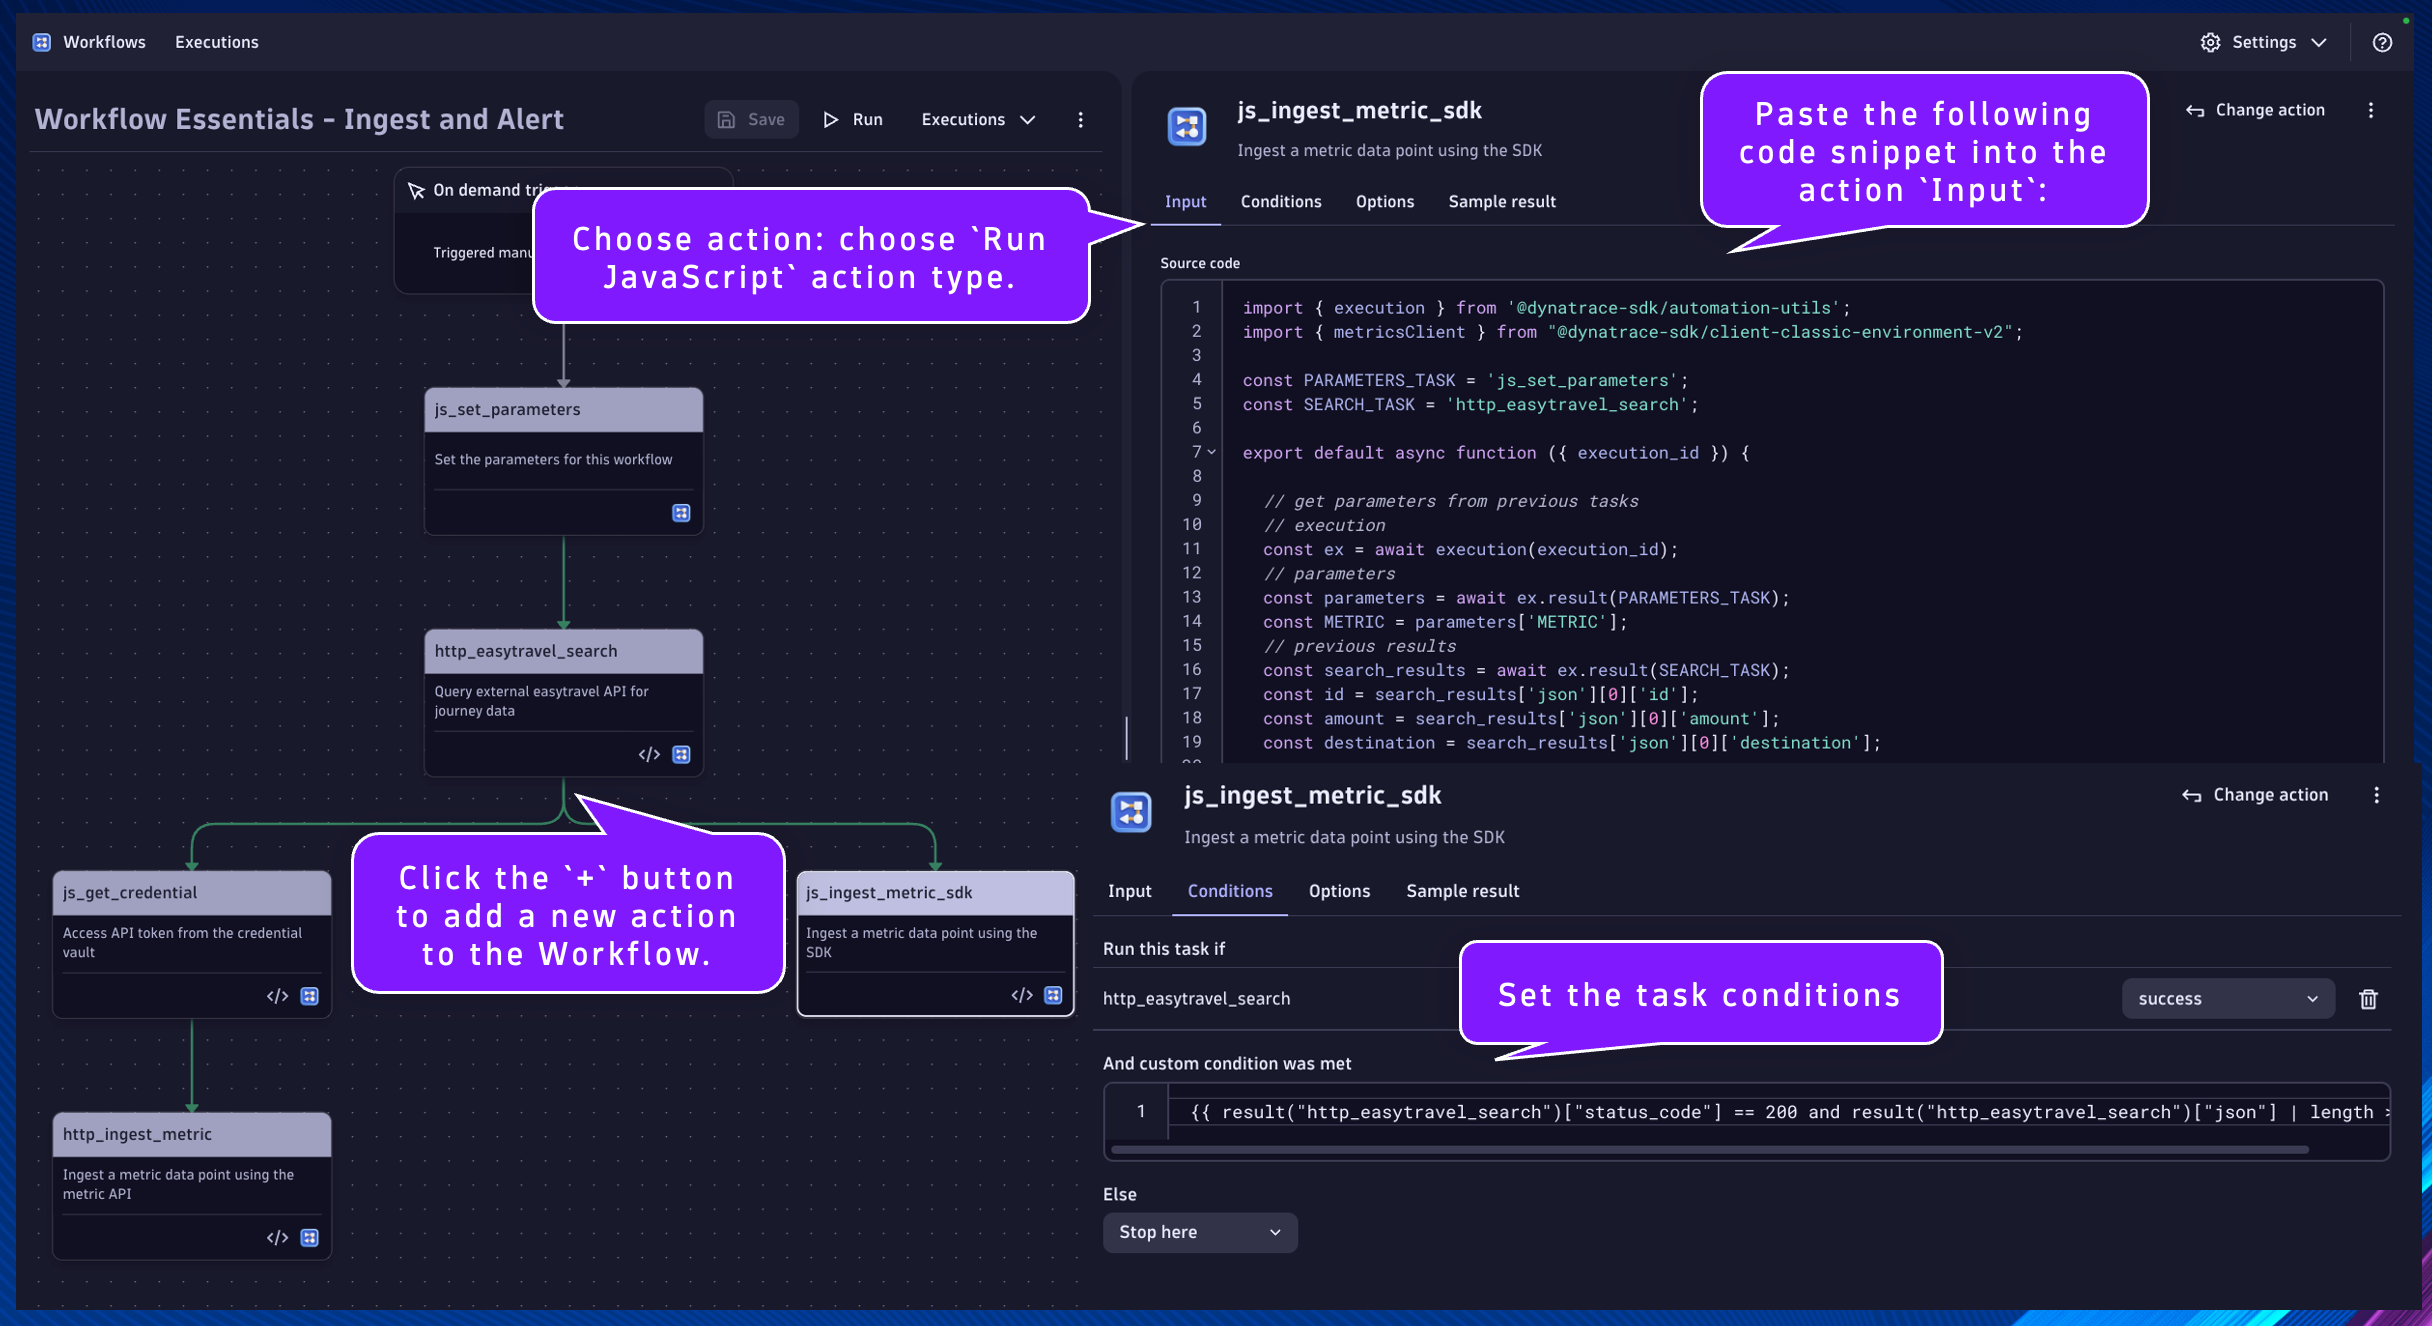Click the upper js_ingest_metric_sdk action icon
This screenshot has height=1326, width=2432.
coord(1187,127)
